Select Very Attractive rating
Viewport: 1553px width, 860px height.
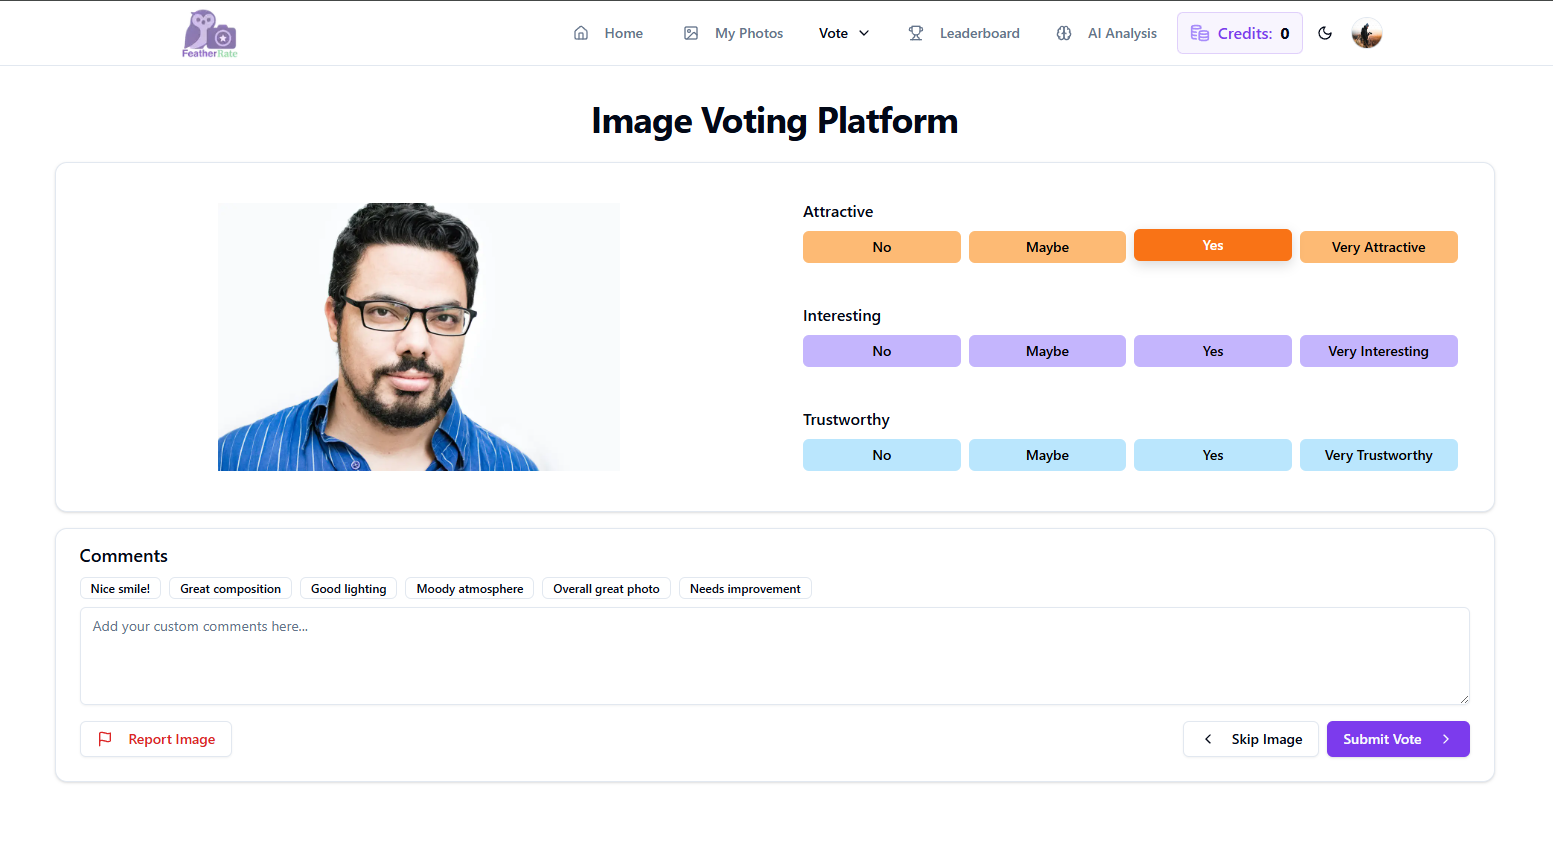(x=1379, y=247)
